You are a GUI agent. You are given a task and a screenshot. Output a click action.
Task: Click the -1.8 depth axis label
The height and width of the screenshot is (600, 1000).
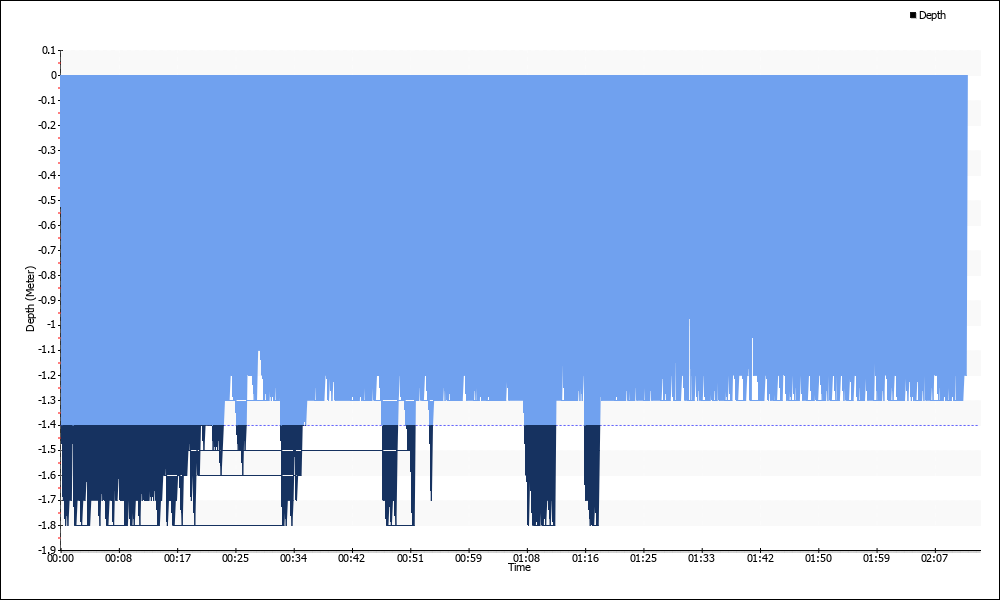point(47,525)
